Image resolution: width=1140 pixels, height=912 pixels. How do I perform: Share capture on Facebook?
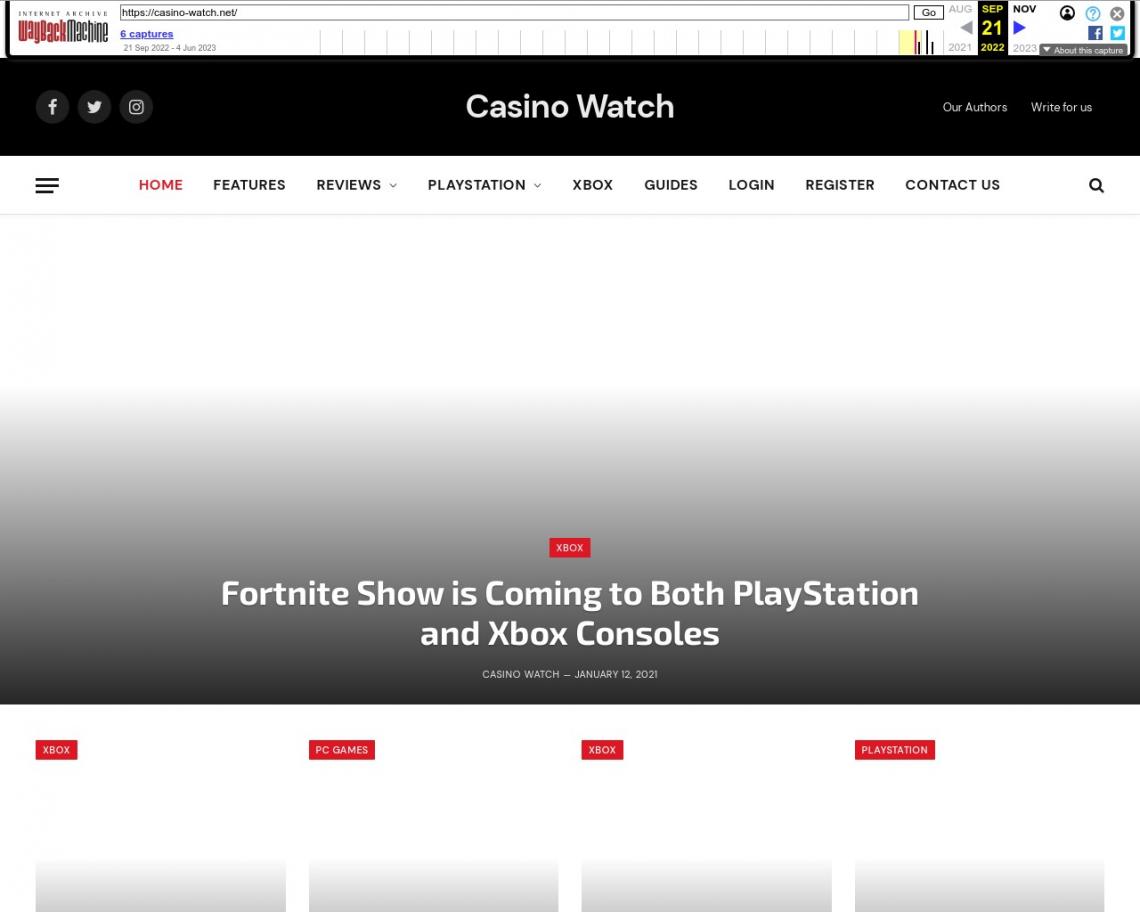[1095, 33]
